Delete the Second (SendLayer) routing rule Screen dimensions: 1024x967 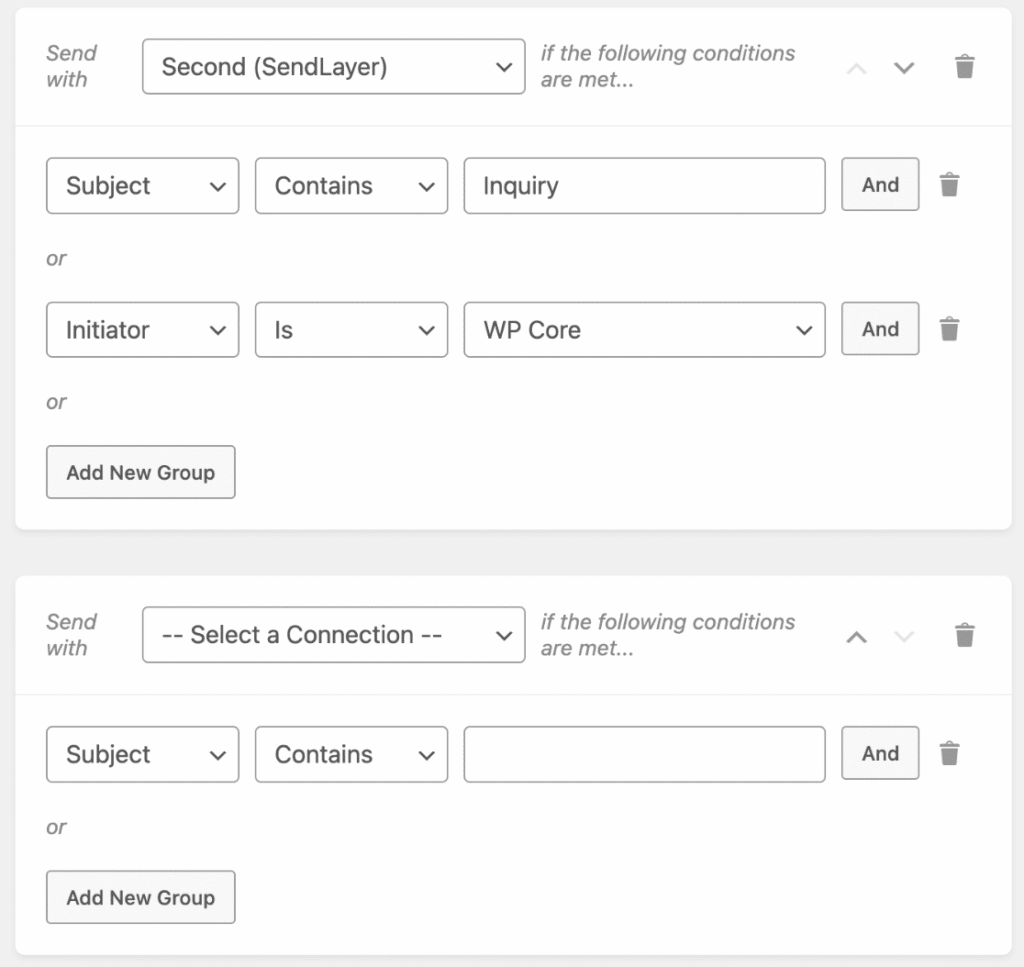pyautogui.click(x=964, y=67)
